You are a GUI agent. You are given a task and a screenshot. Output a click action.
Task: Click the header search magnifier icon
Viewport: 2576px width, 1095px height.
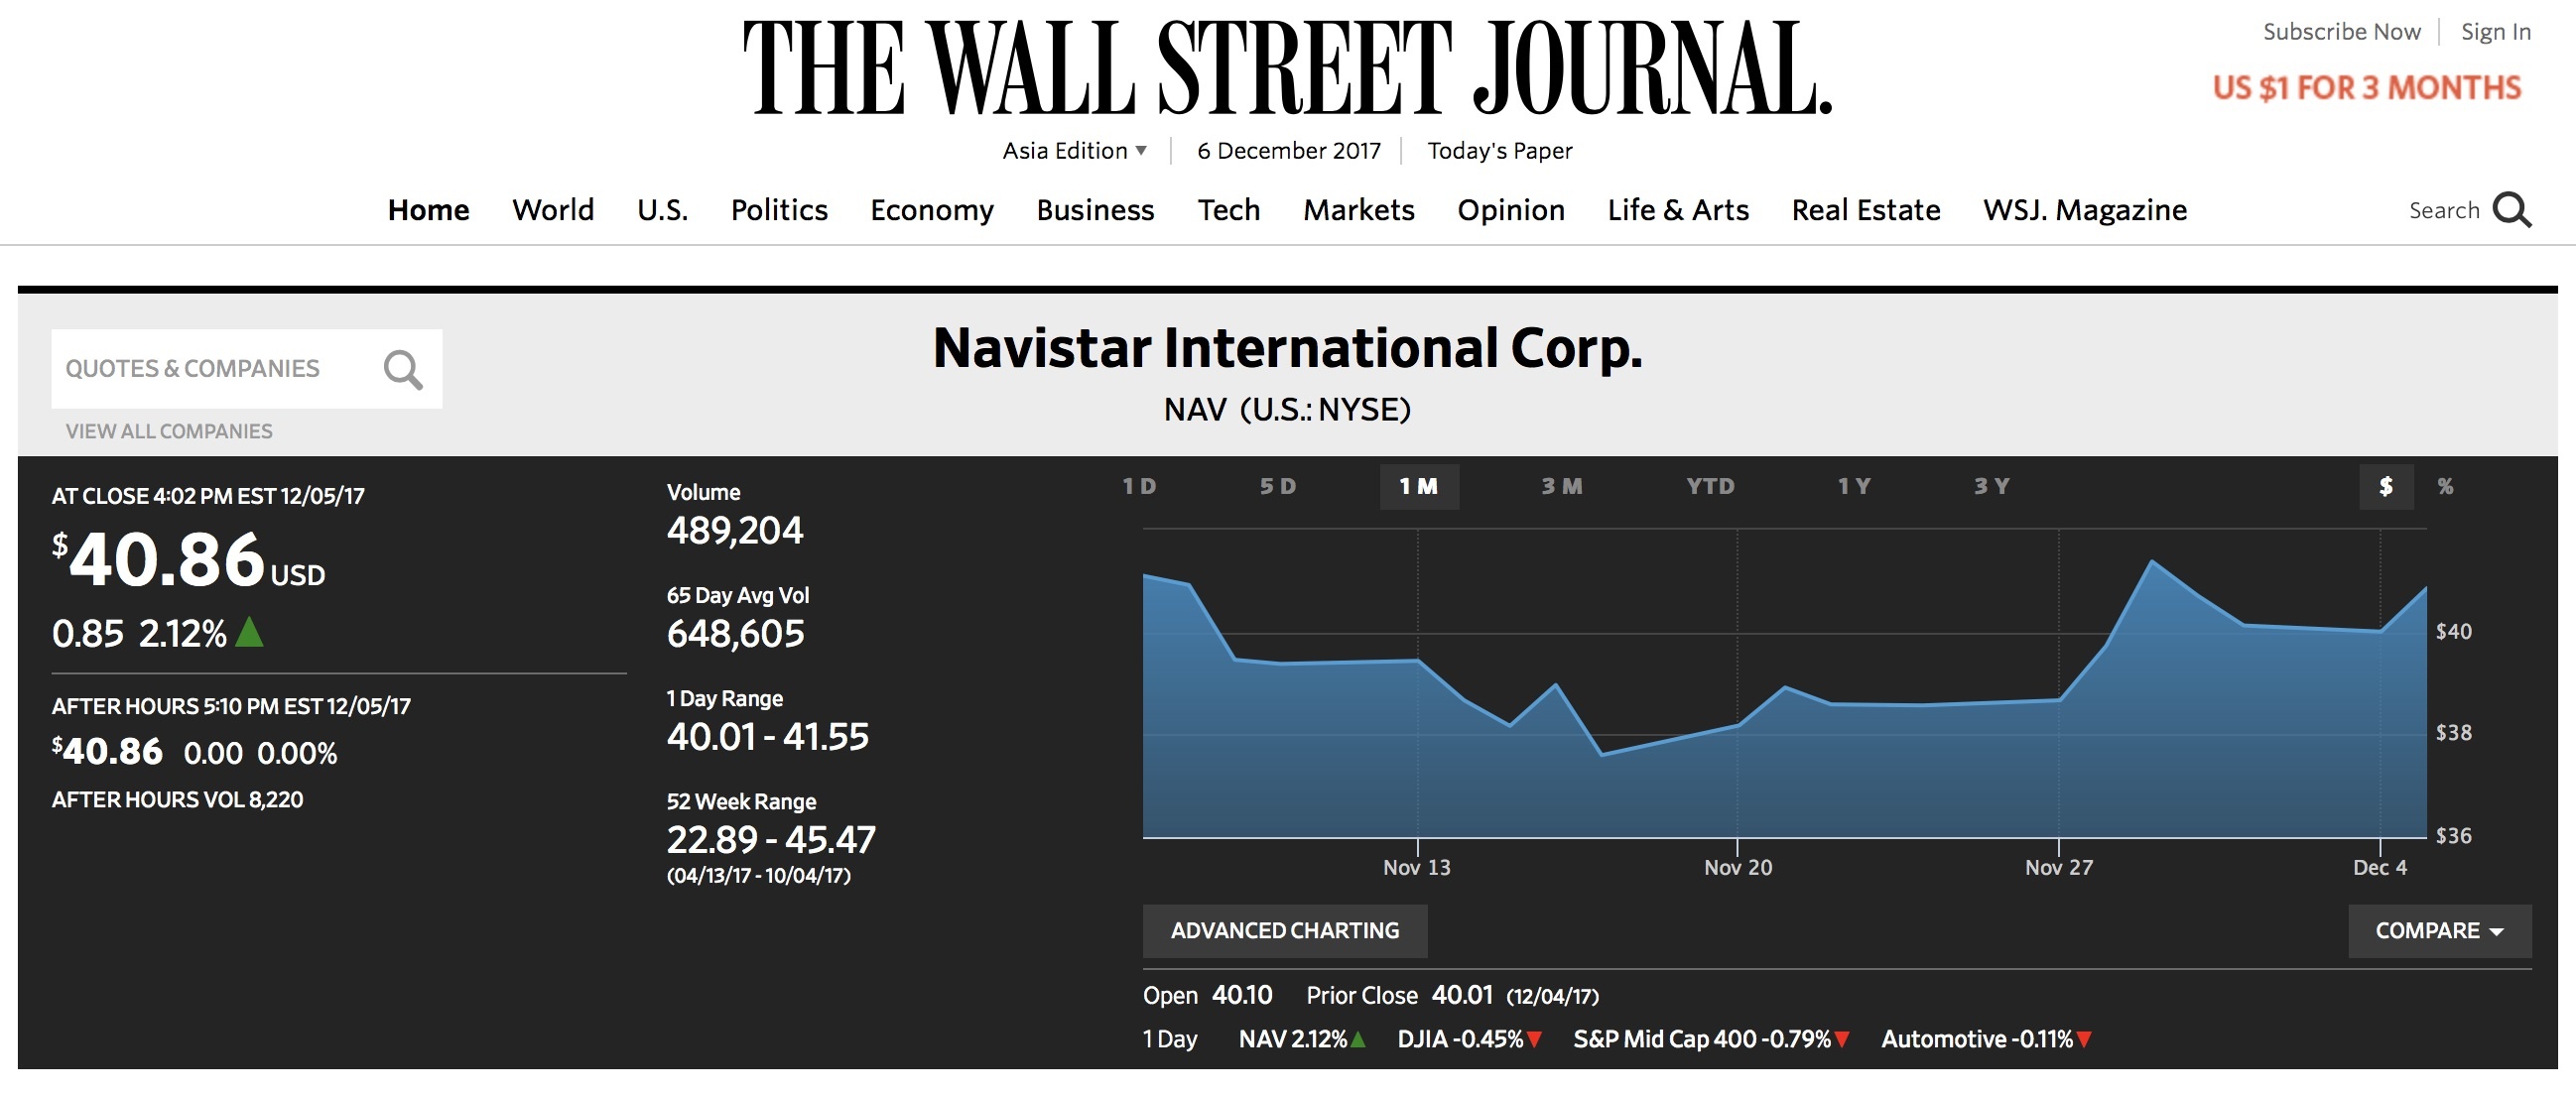(x=2511, y=210)
